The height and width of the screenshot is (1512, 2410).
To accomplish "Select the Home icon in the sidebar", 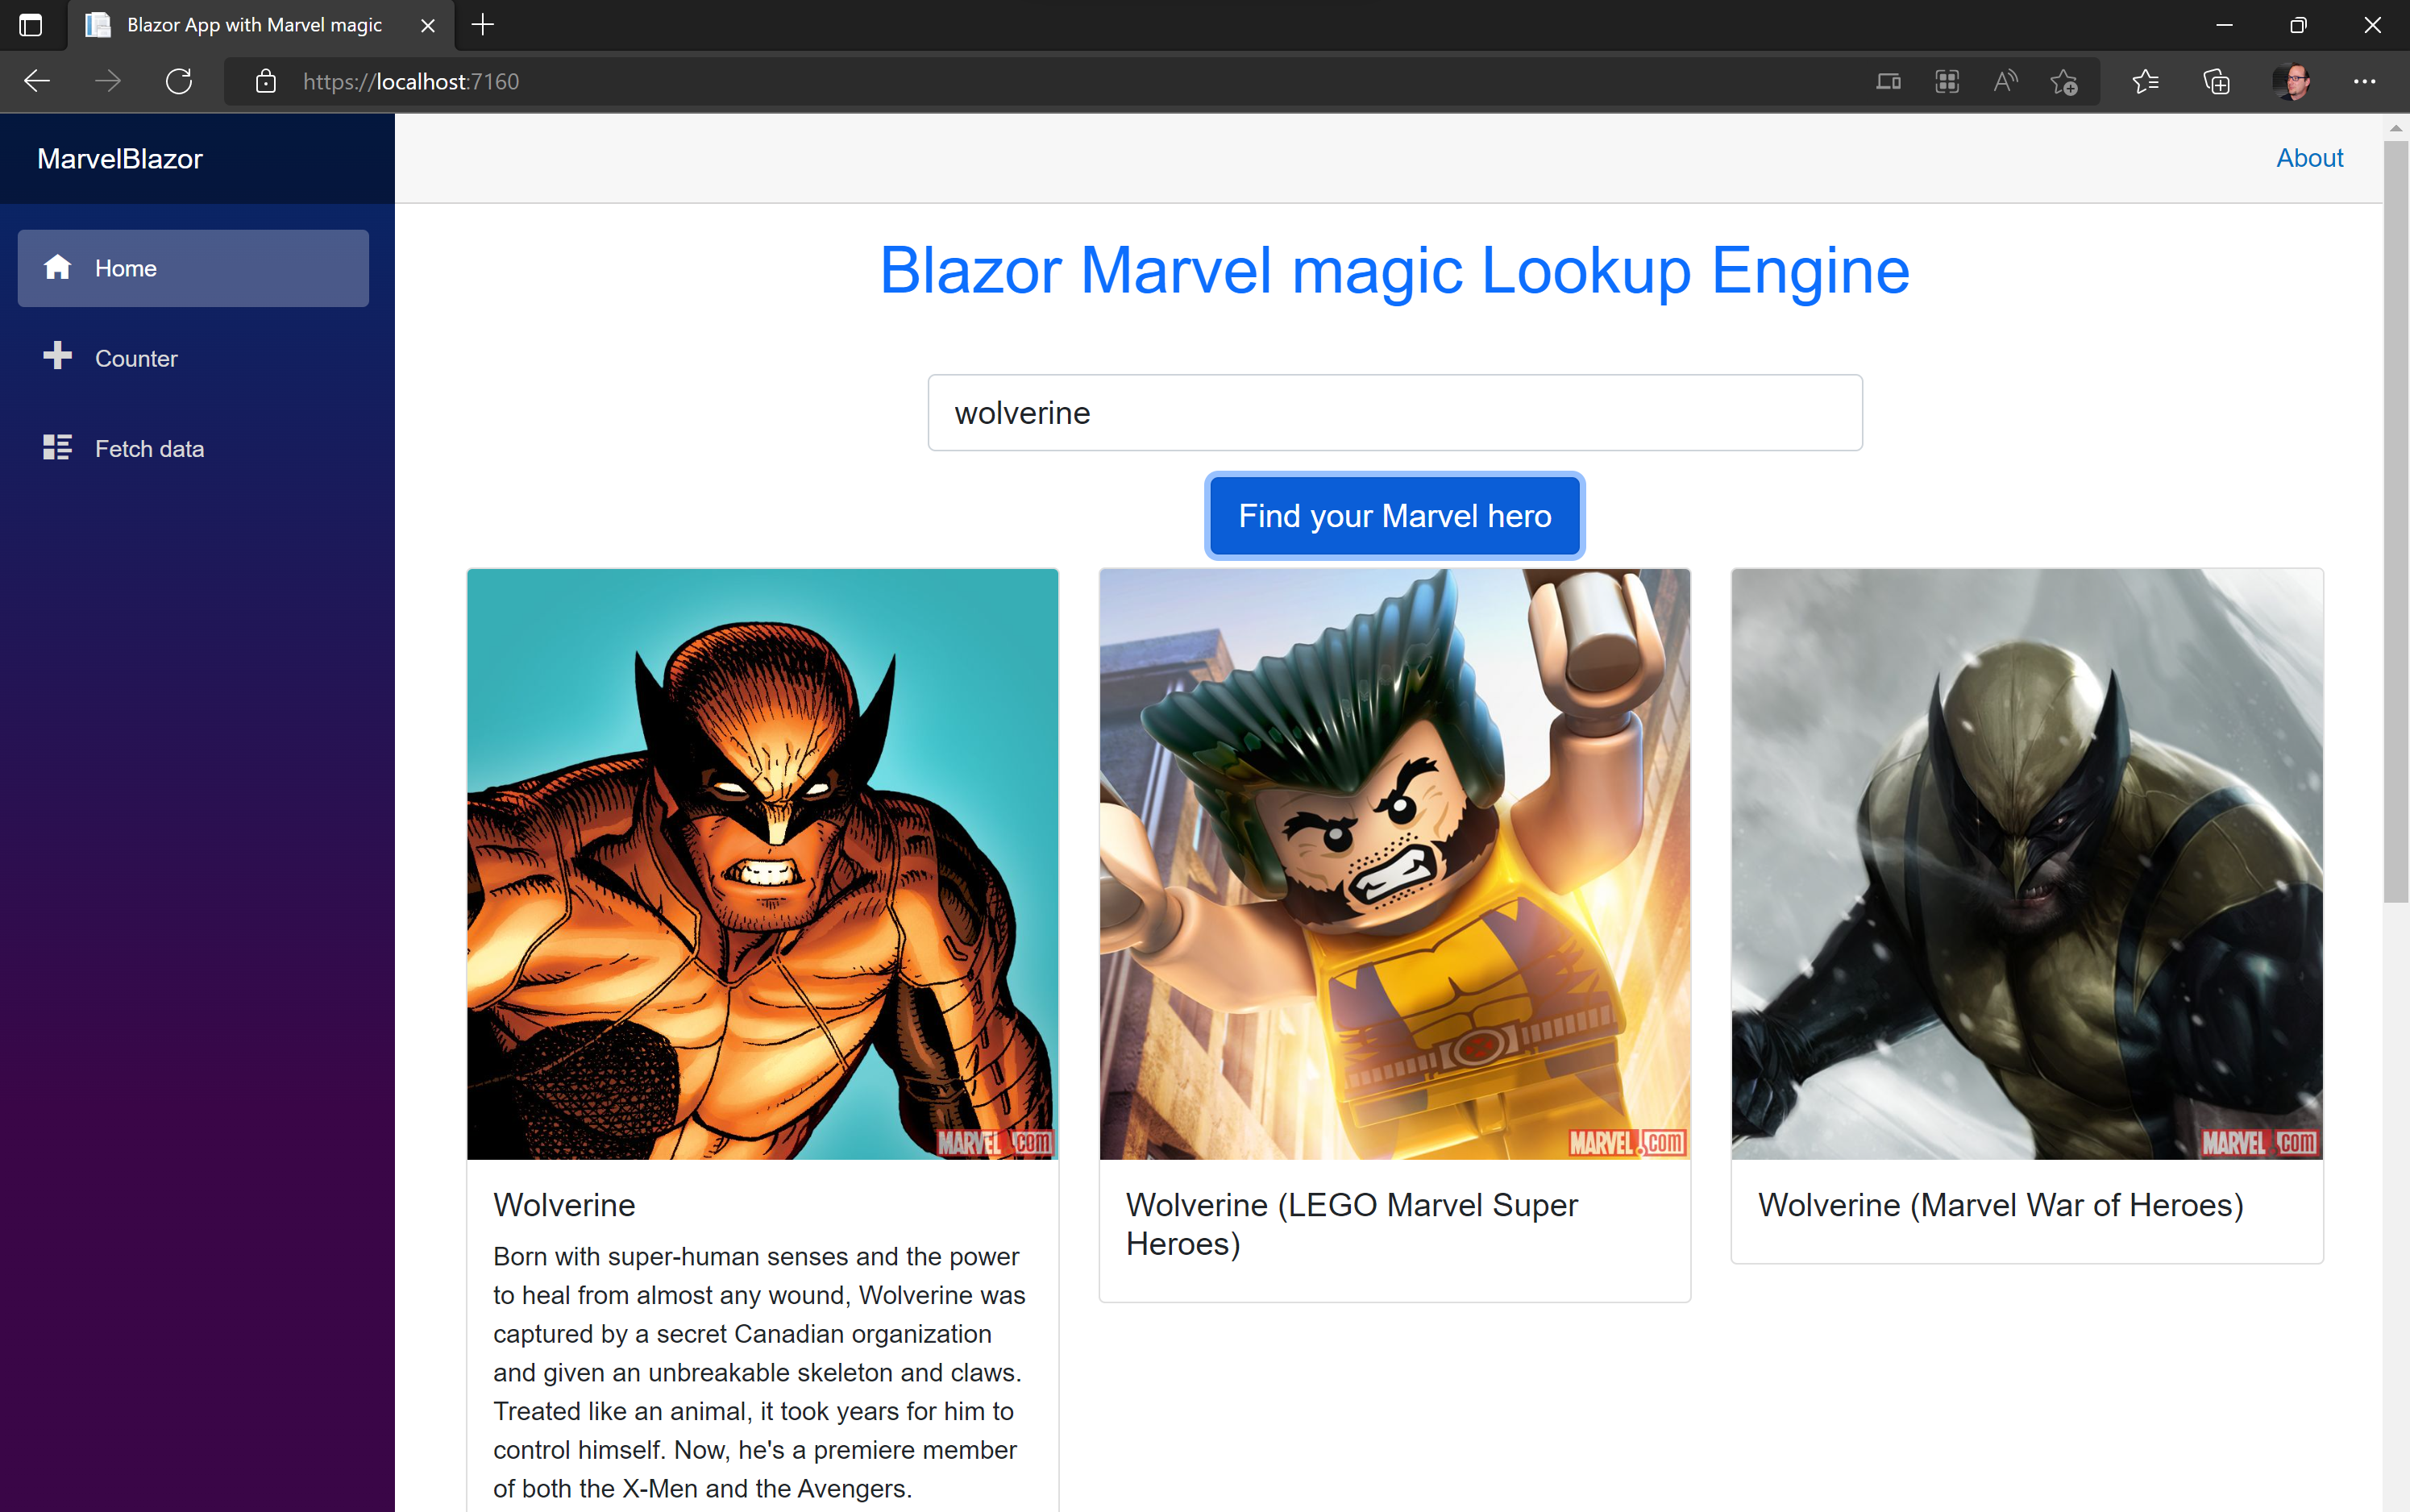I will tap(57, 267).
